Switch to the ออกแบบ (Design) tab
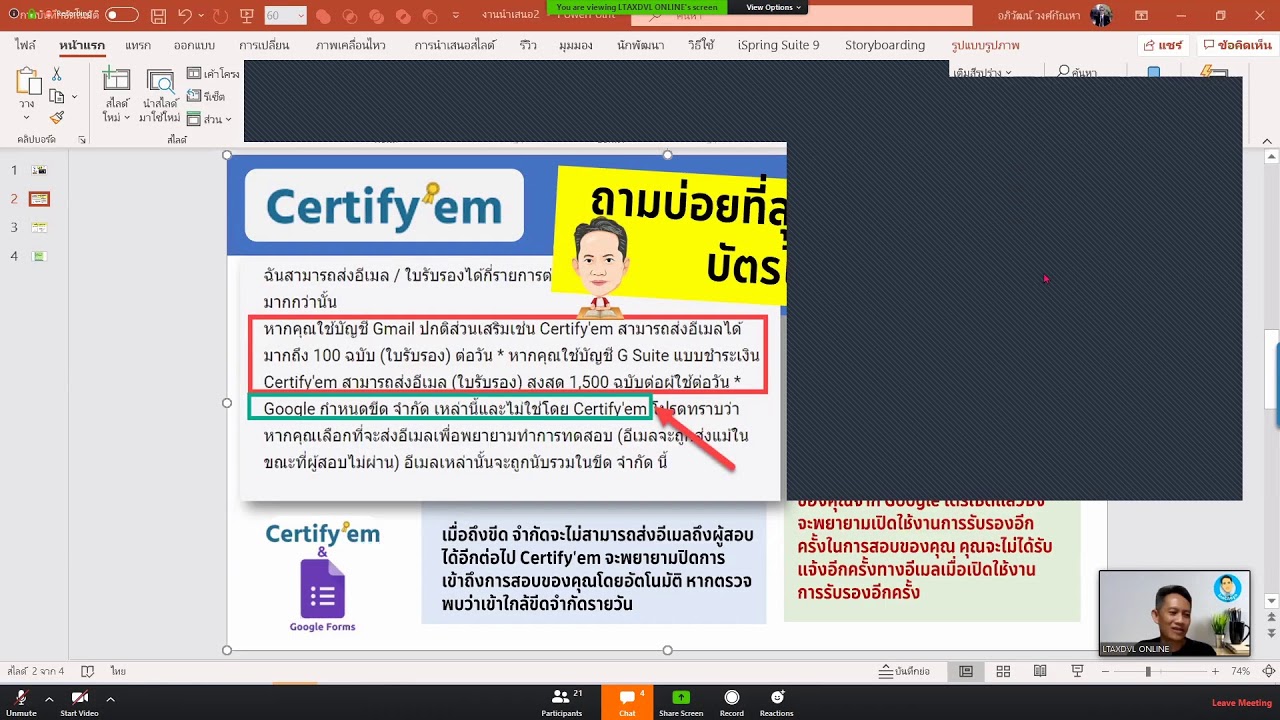The height and width of the screenshot is (720, 1280). click(x=194, y=45)
